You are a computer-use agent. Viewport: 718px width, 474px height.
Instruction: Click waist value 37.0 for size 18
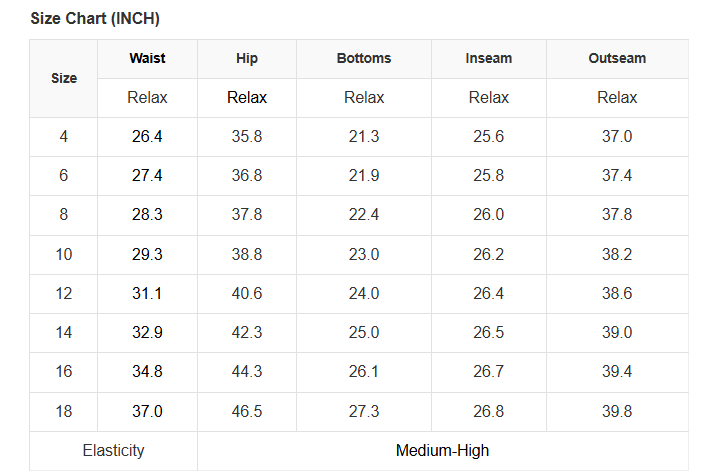tap(147, 411)
